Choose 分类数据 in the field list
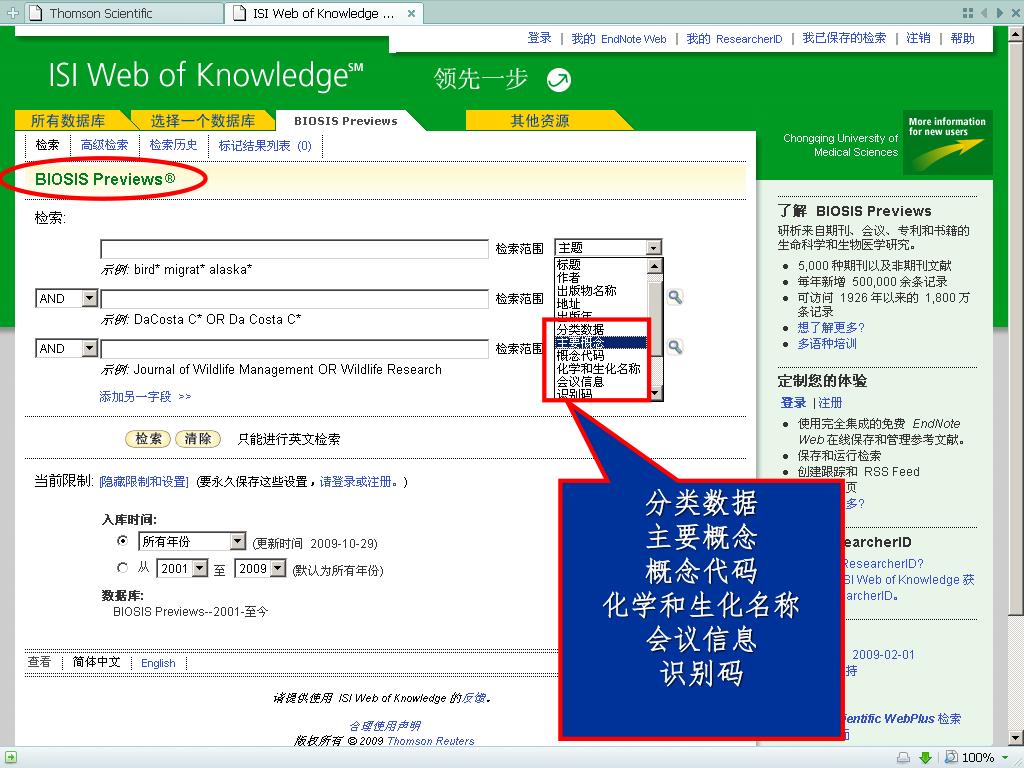 click(x=580, y=330)
